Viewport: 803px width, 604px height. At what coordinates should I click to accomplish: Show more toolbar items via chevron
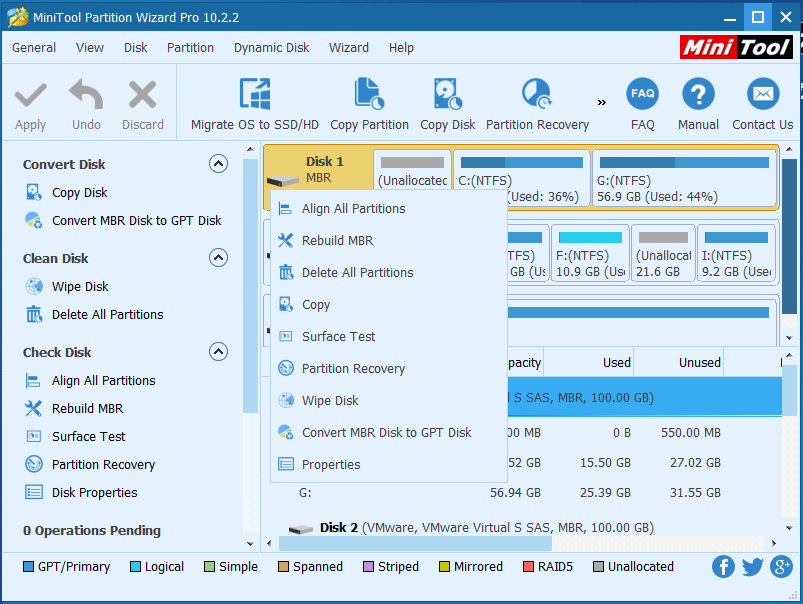pyautogui.click(x=602, y=102)
